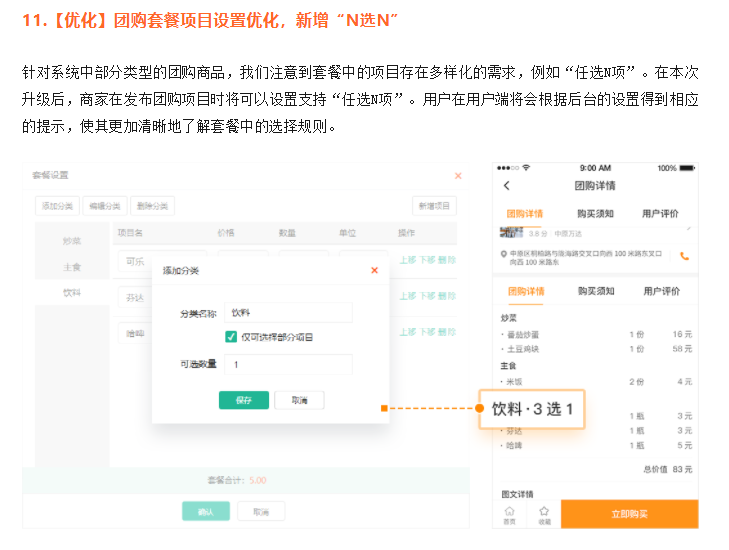729x550 pixels.
Task: Select 主食 category in left sidebar
Action: [x=72, y=267]
